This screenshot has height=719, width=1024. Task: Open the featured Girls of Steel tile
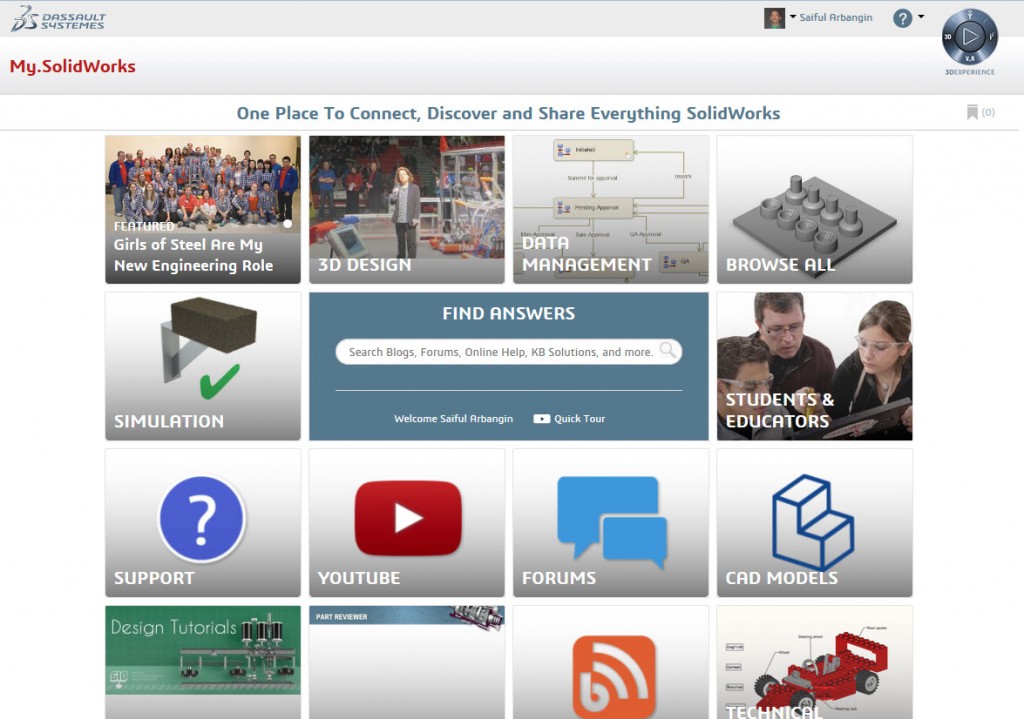[203, 210]
